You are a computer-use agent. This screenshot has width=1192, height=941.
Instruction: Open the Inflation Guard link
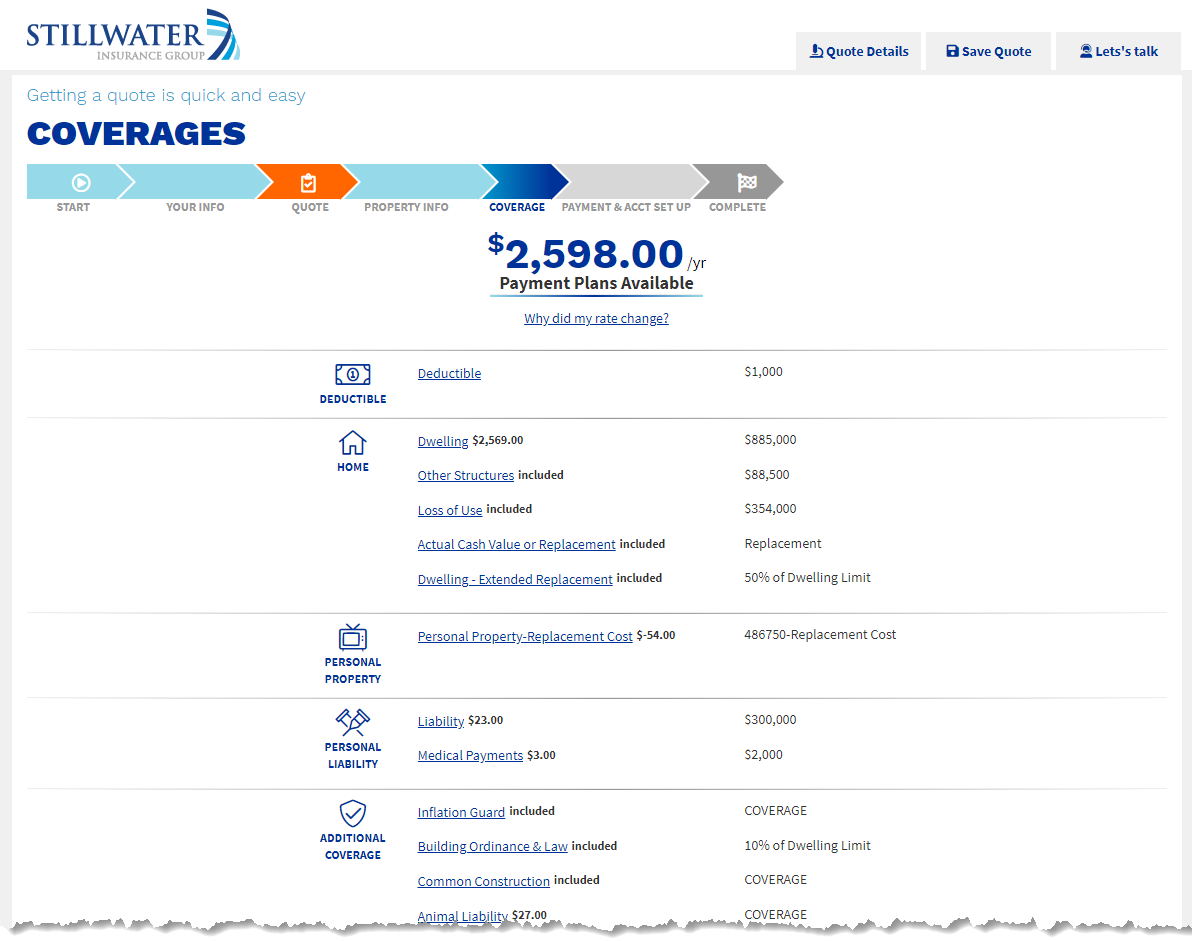point(461,813)
